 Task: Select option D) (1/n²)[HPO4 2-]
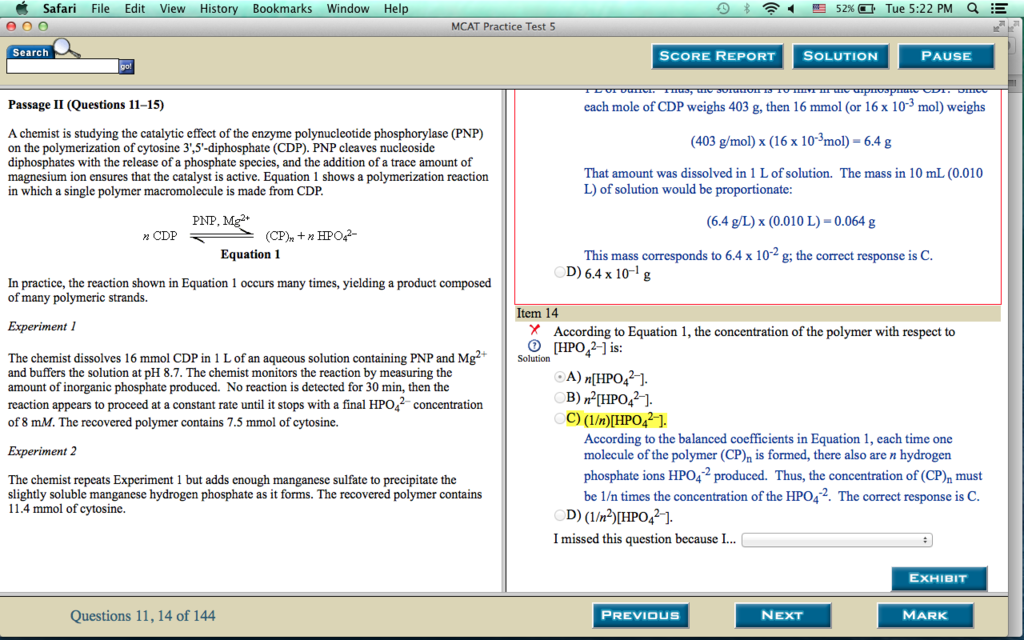pos(560,516)
